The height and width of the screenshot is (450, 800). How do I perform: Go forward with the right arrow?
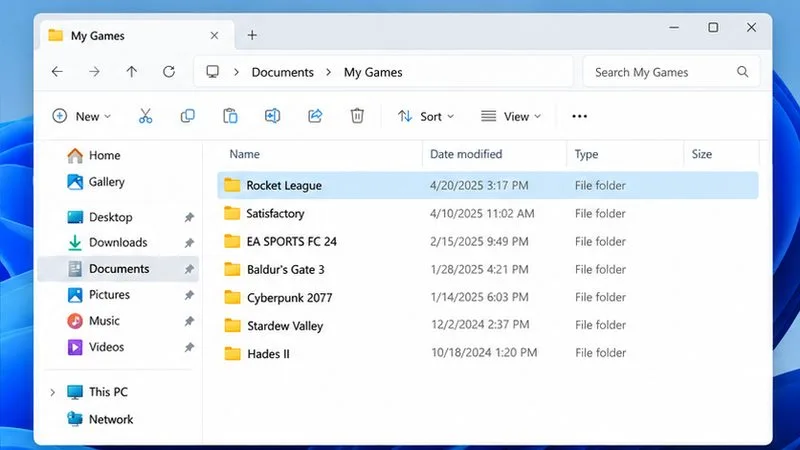(x=94, y=72)
